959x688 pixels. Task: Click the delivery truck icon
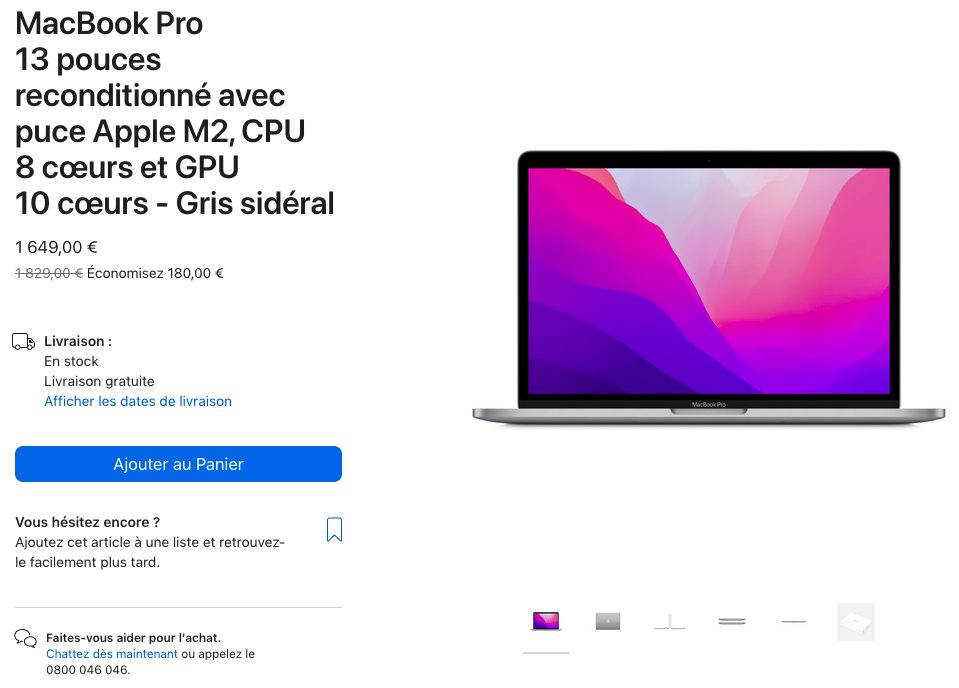tap(23, 341)
